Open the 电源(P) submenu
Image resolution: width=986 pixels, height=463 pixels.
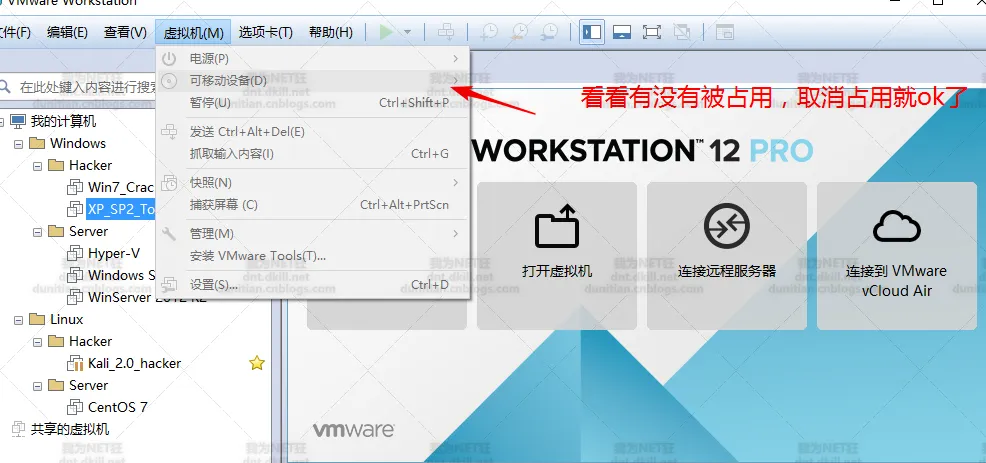[x=313, y=59]
